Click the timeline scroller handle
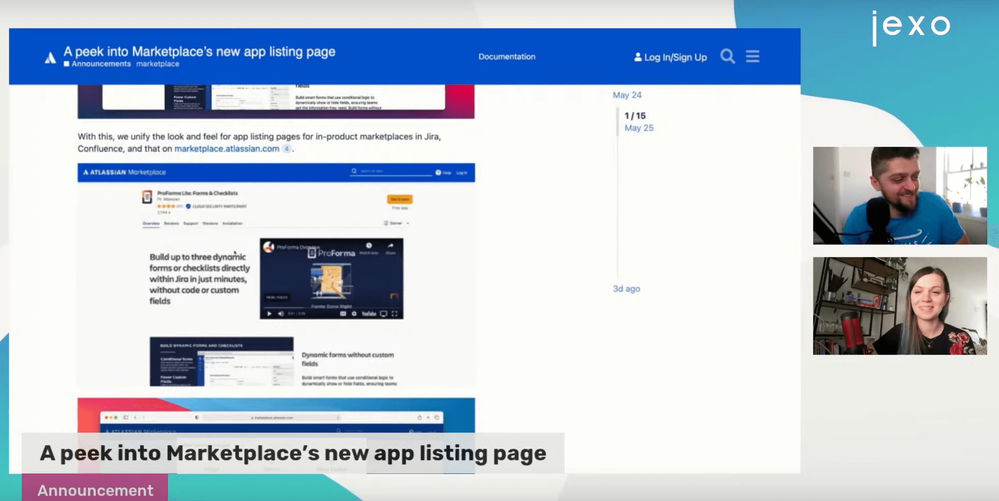The image size is (999, 501). coord(618,122)
